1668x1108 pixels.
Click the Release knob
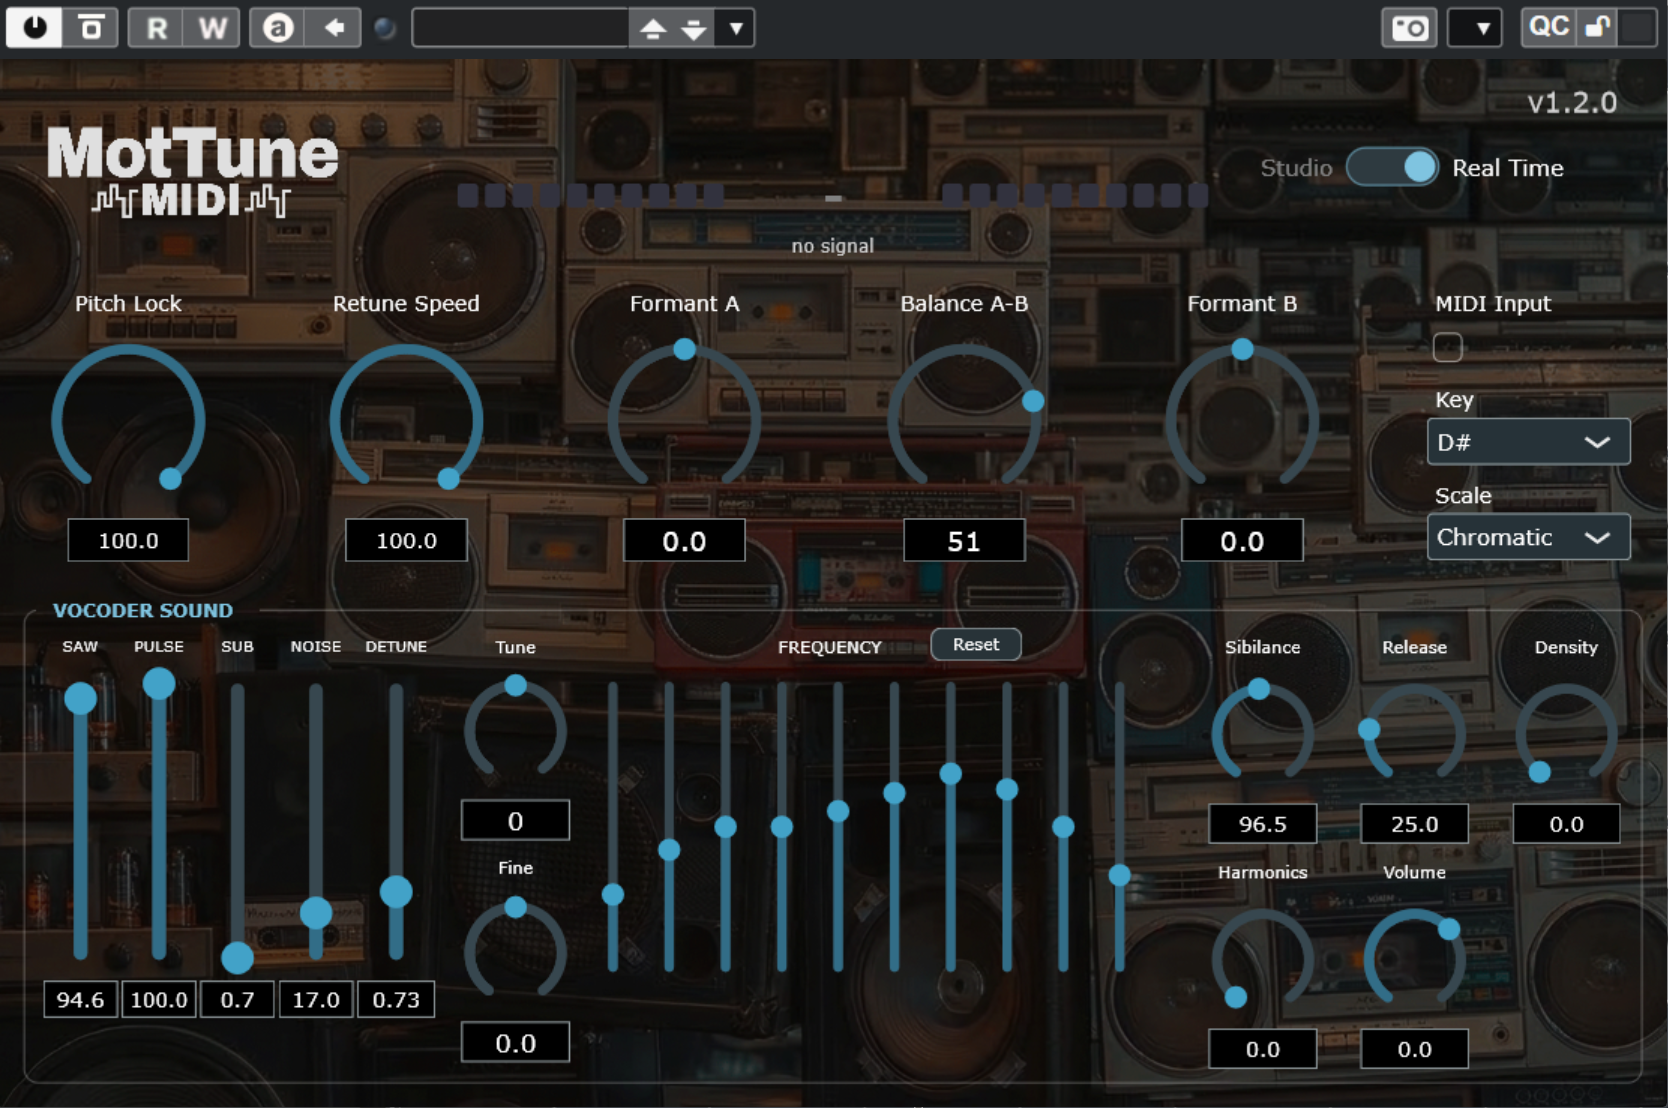click(x=1414, y=732)
